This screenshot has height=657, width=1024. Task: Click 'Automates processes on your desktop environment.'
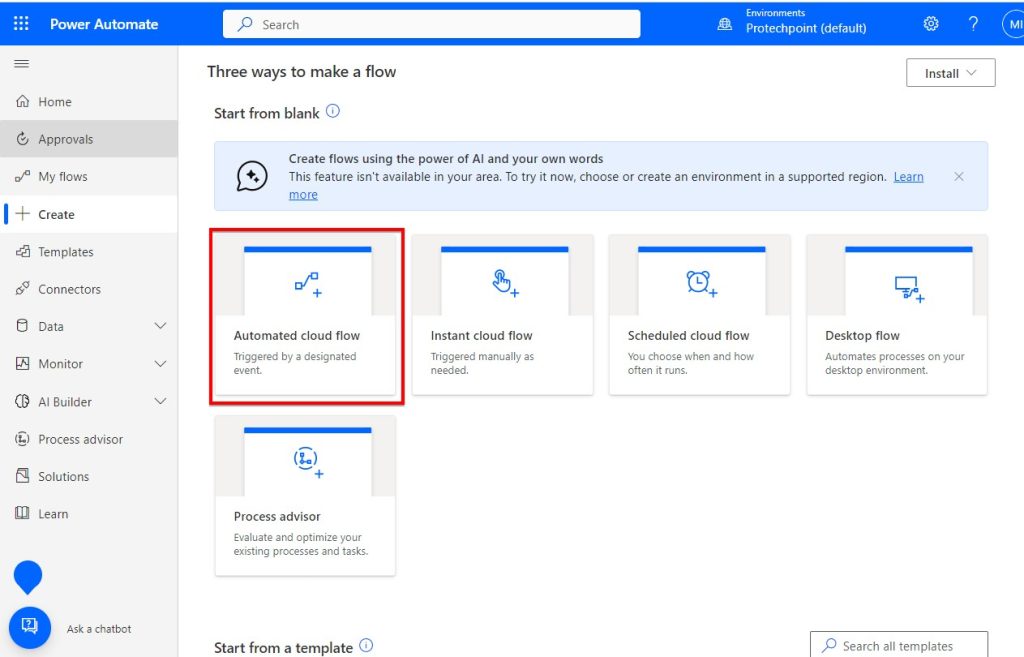pyautogui.click(x=894, y=363)
